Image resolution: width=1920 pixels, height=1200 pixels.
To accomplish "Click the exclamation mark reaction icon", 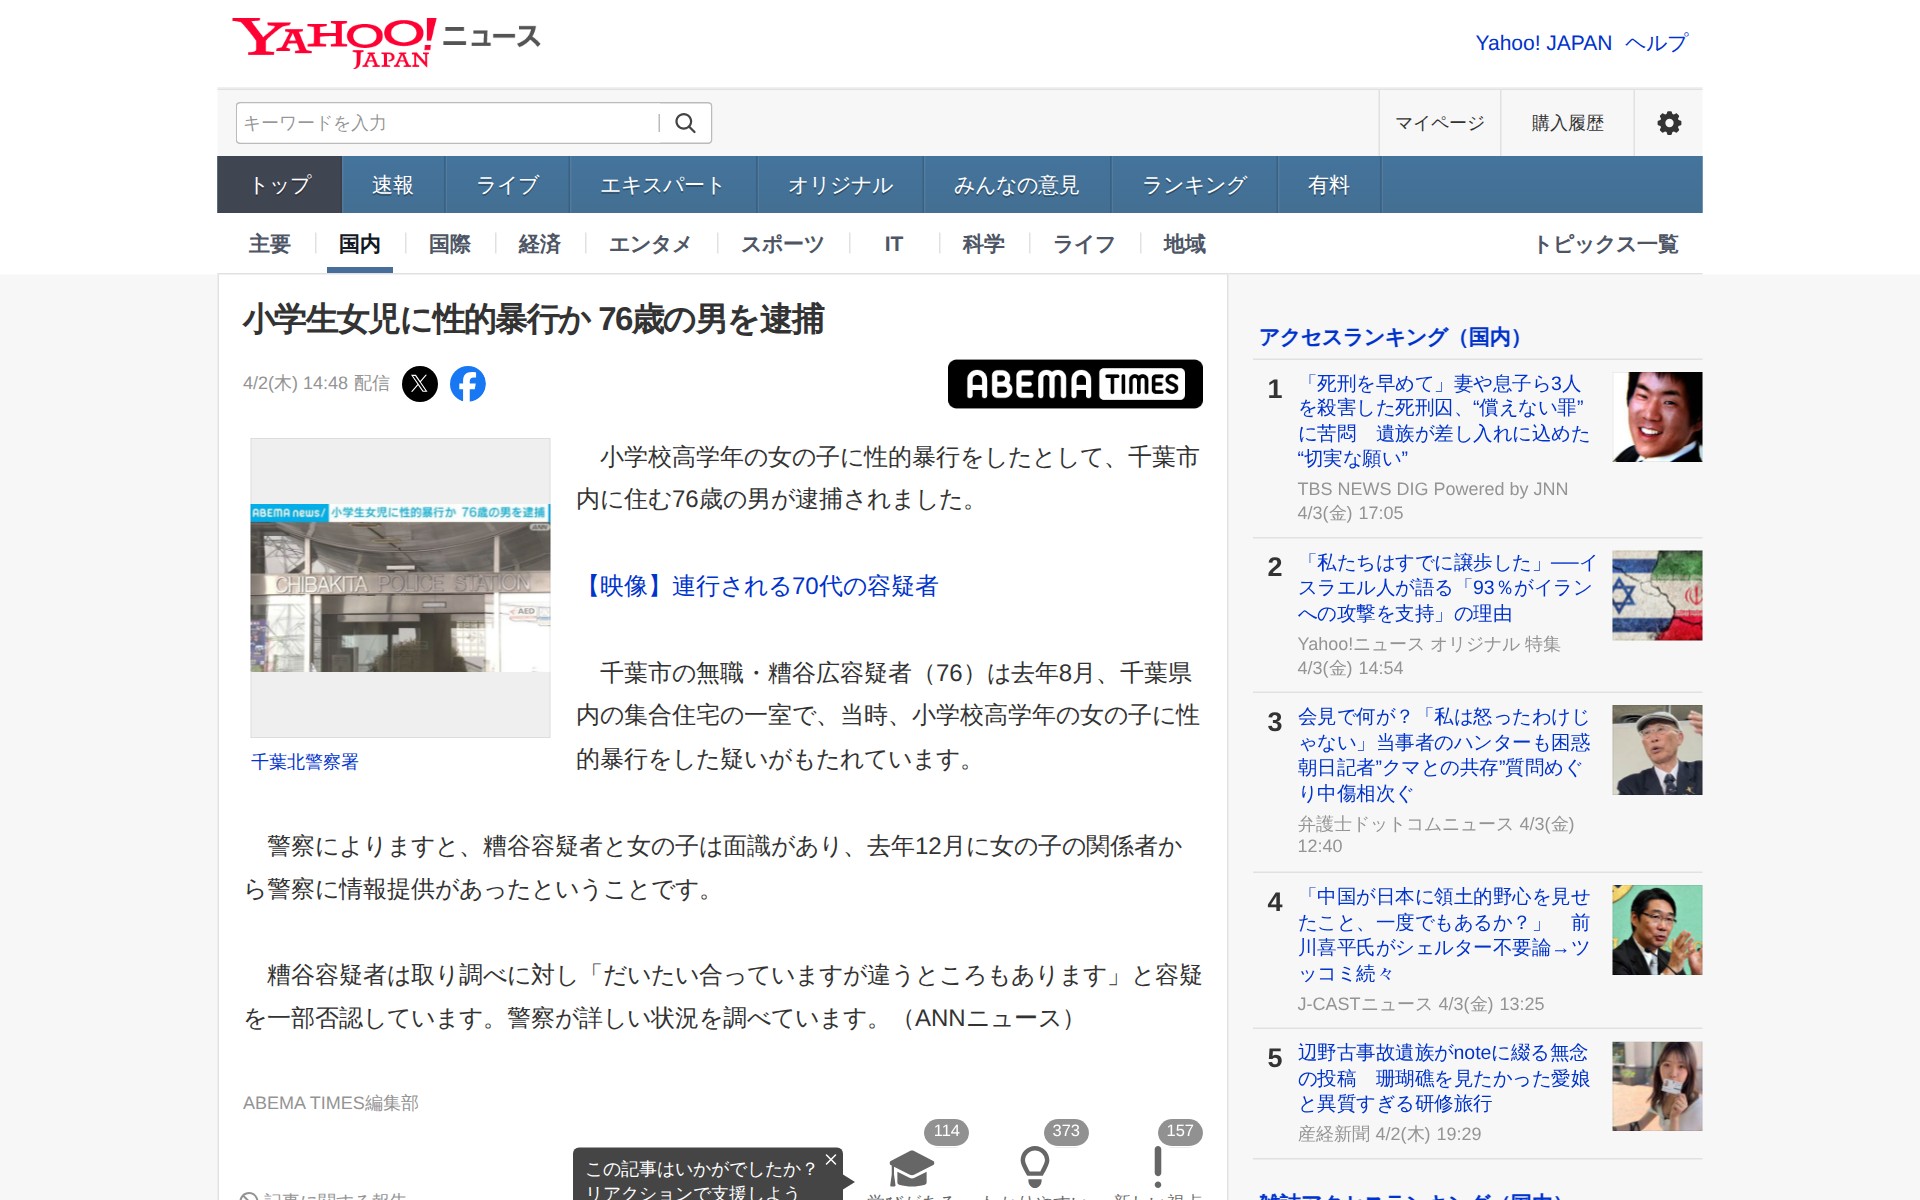I will coord(1157,1165).
